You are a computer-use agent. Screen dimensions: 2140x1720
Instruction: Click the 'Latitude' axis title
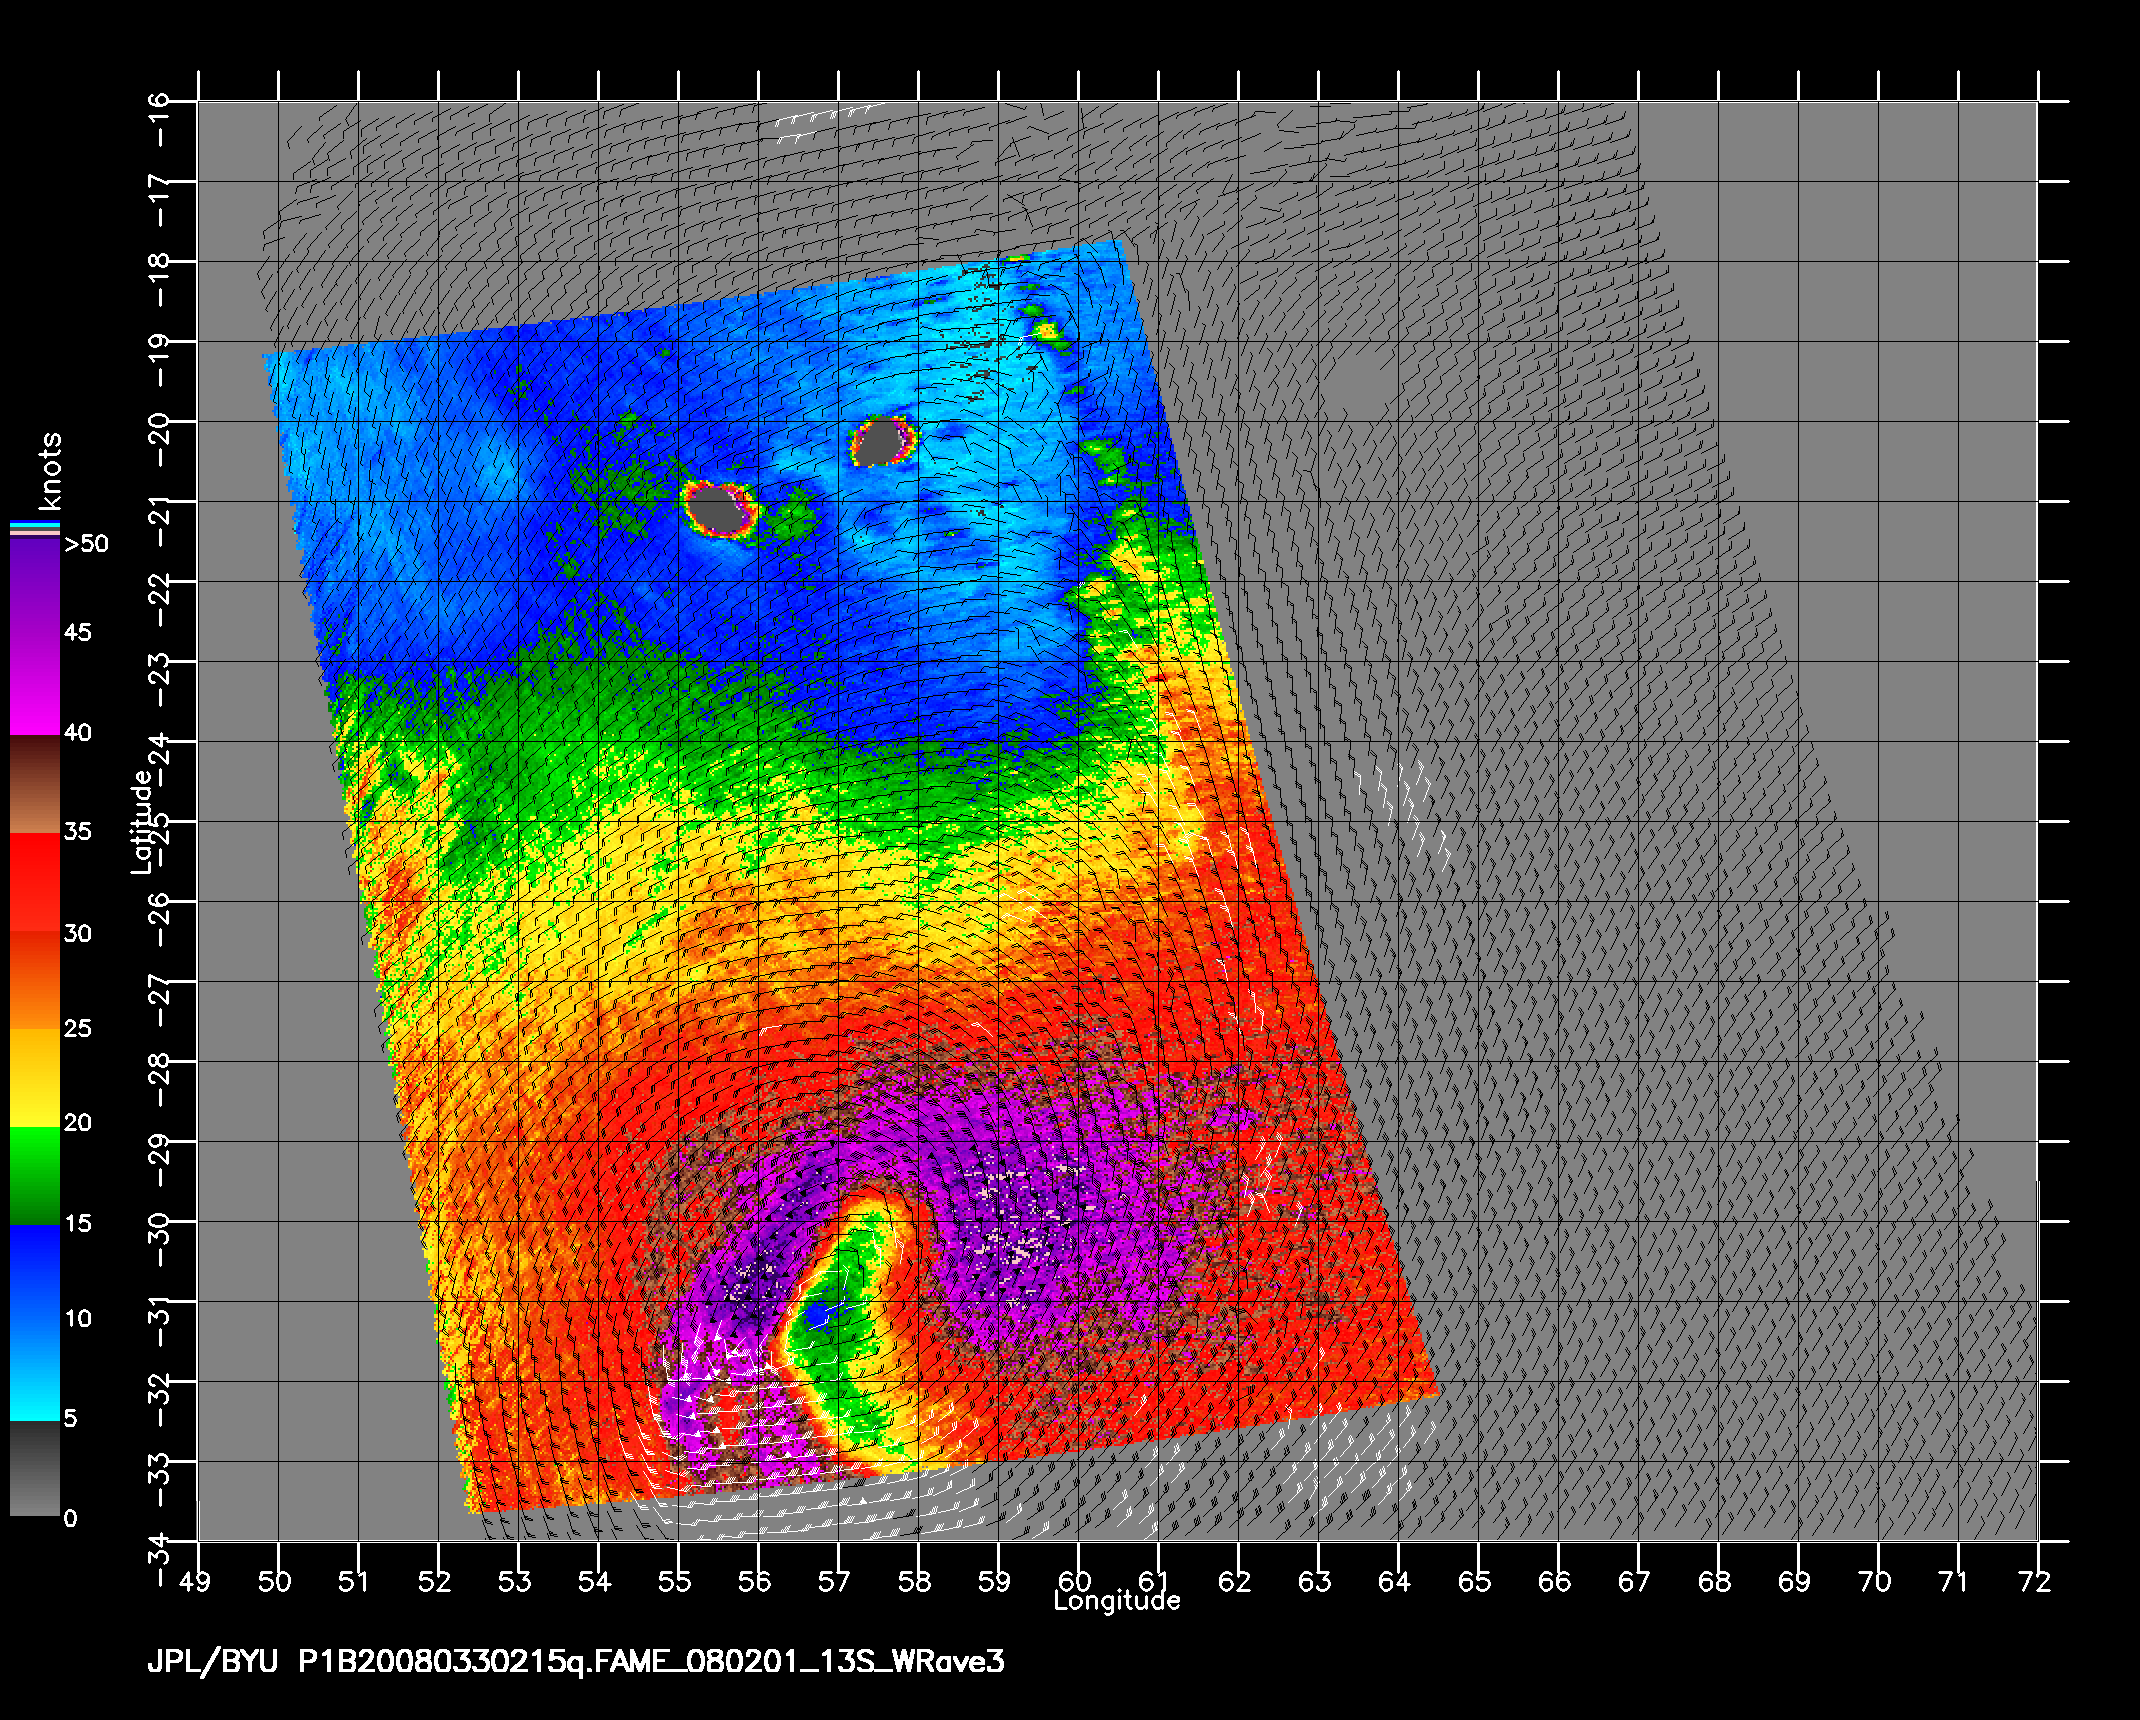[x=143, y=821]
